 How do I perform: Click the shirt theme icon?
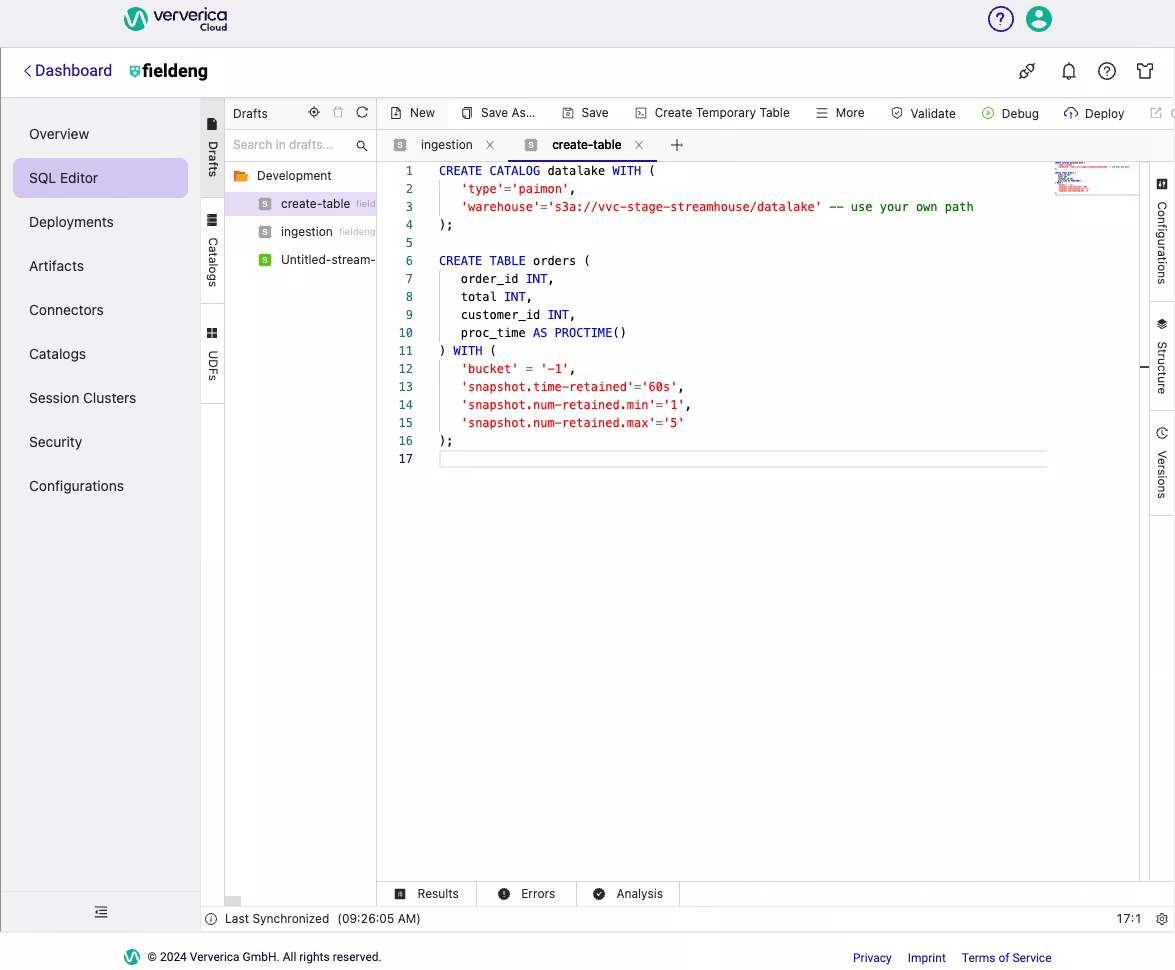click(1145, 71)
